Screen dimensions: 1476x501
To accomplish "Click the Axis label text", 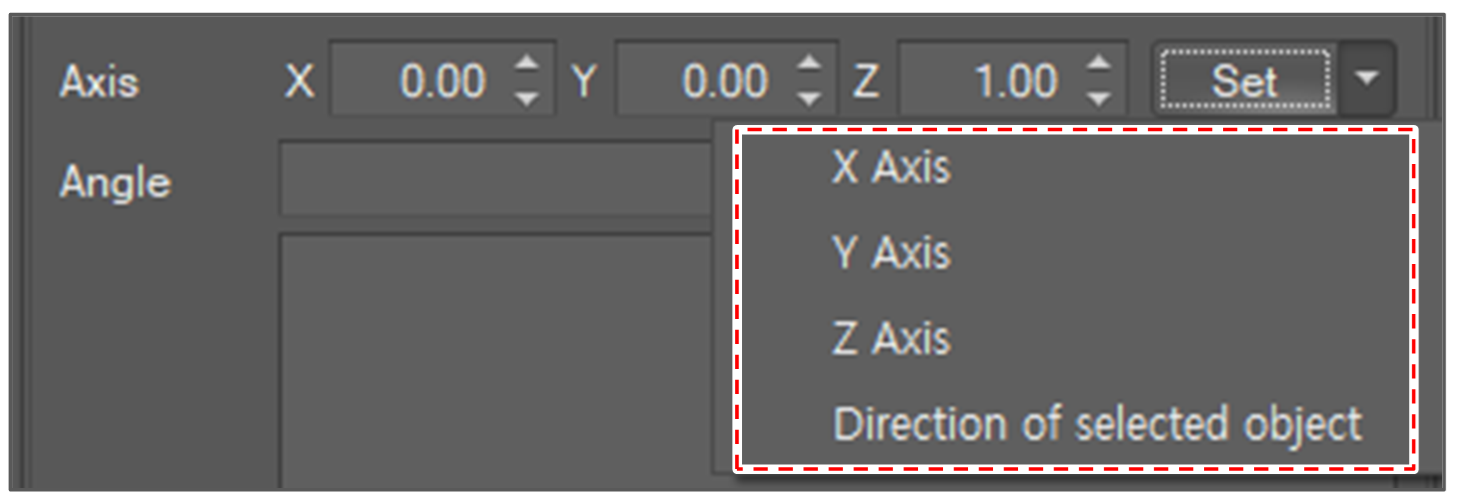I will pos(98,81).
